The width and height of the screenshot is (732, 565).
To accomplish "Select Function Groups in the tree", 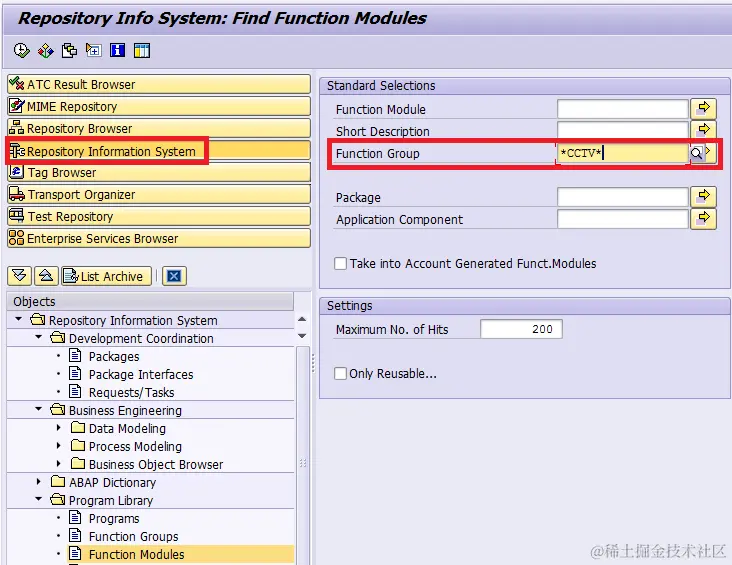I will tap(134, 537).
